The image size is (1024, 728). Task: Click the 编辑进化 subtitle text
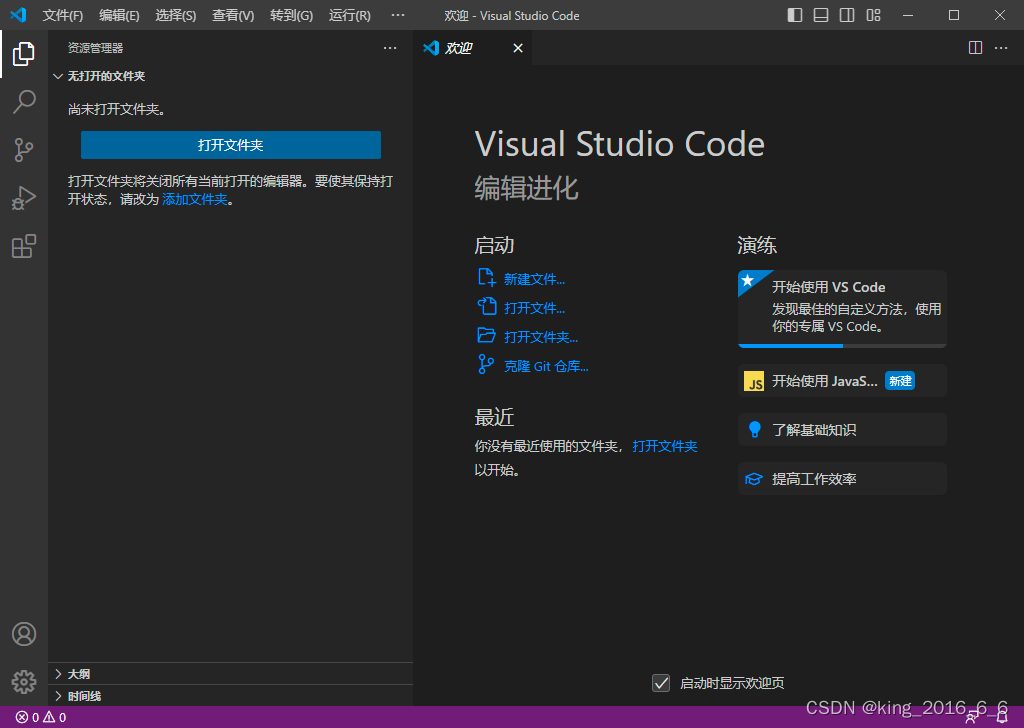526,188
